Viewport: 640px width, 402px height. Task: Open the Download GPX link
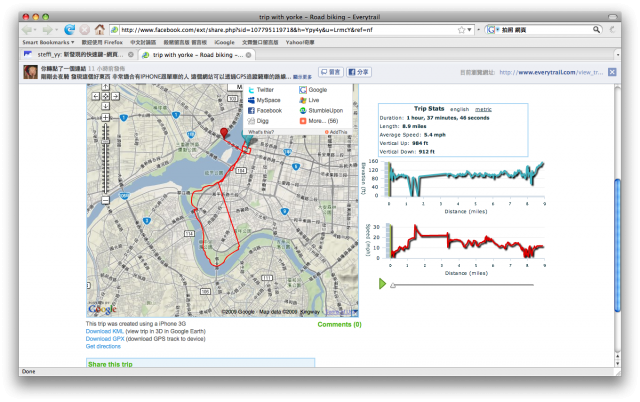(x=105, y=339)
